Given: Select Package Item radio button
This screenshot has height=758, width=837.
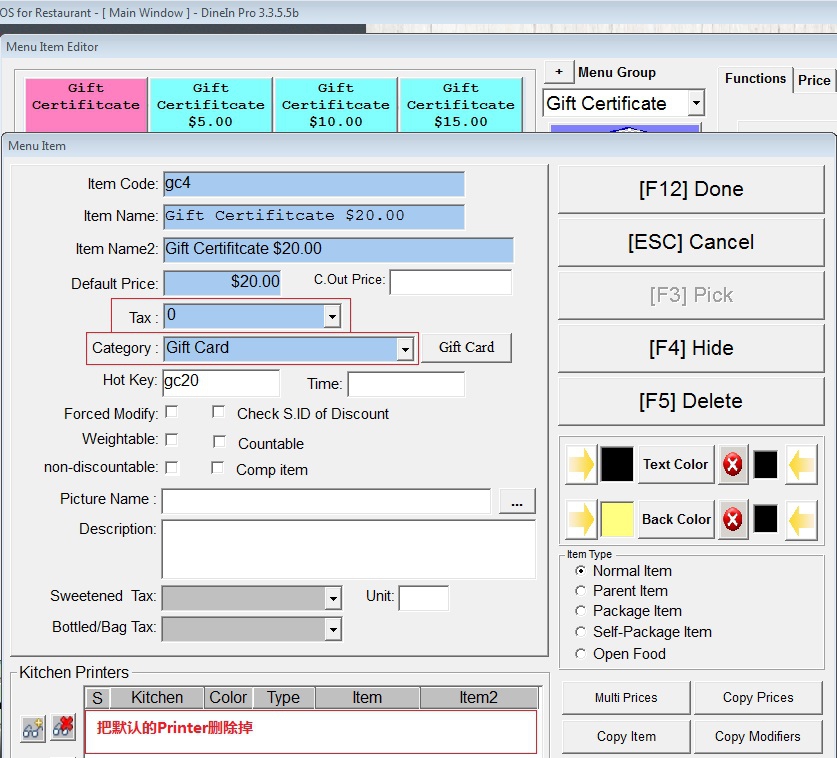Looking at the screenshot, I should (580, 610).
